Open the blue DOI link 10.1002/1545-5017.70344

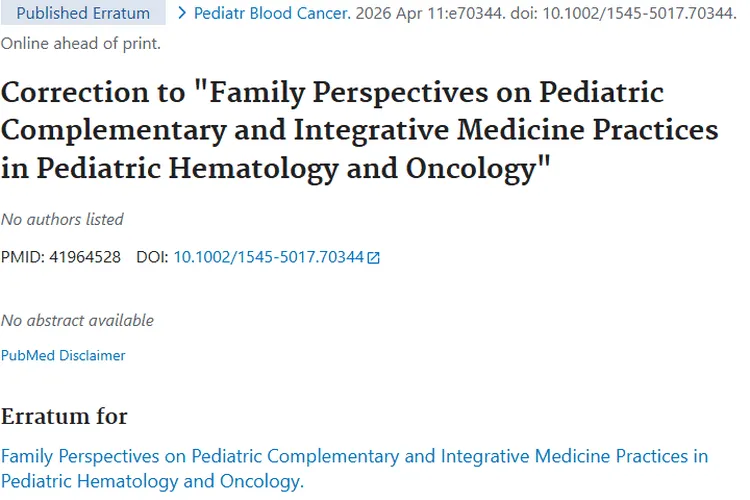point(268,257)
